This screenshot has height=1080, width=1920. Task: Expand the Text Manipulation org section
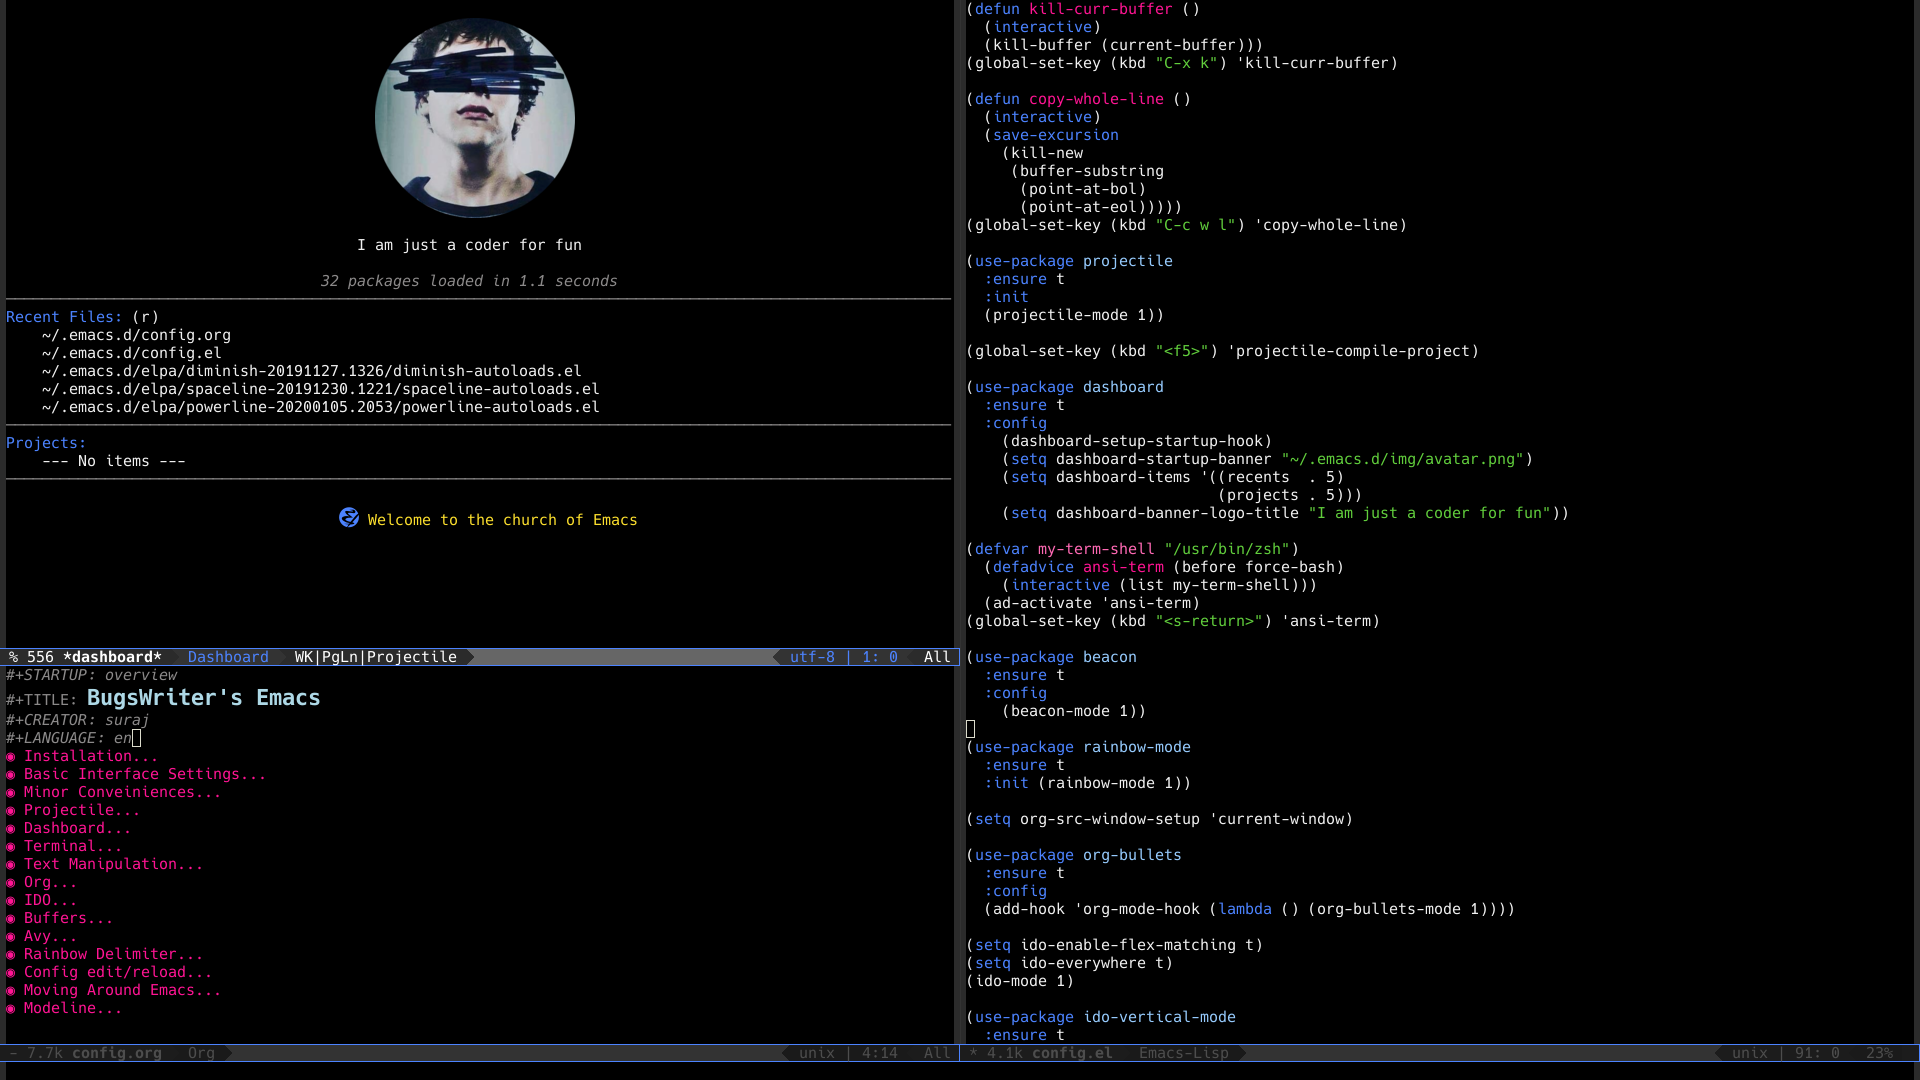112,864
